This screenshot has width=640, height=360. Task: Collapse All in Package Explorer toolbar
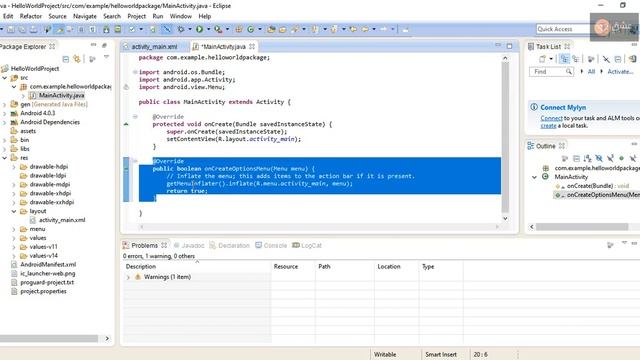click(66, 59)
